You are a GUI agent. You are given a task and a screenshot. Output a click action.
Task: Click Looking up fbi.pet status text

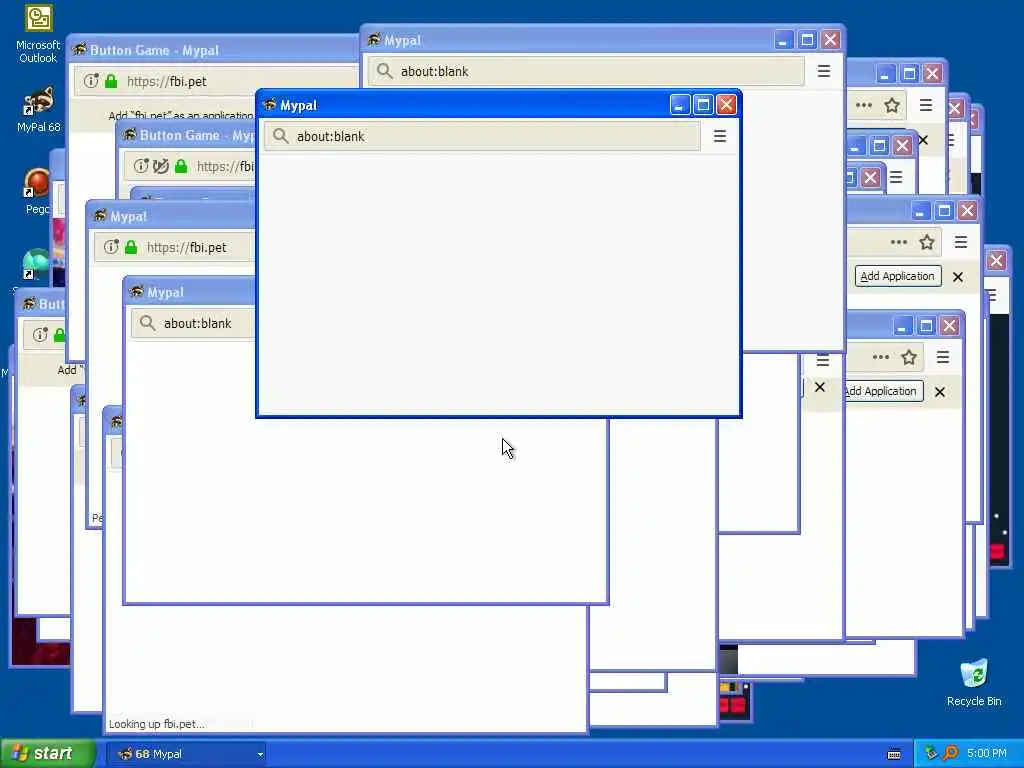[157, 724]
